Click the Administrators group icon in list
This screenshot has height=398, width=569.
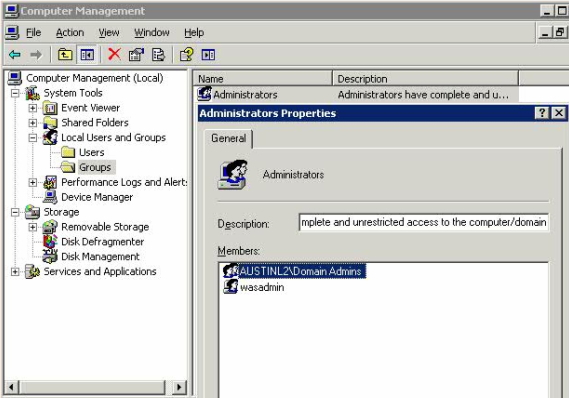pos(204,94)
